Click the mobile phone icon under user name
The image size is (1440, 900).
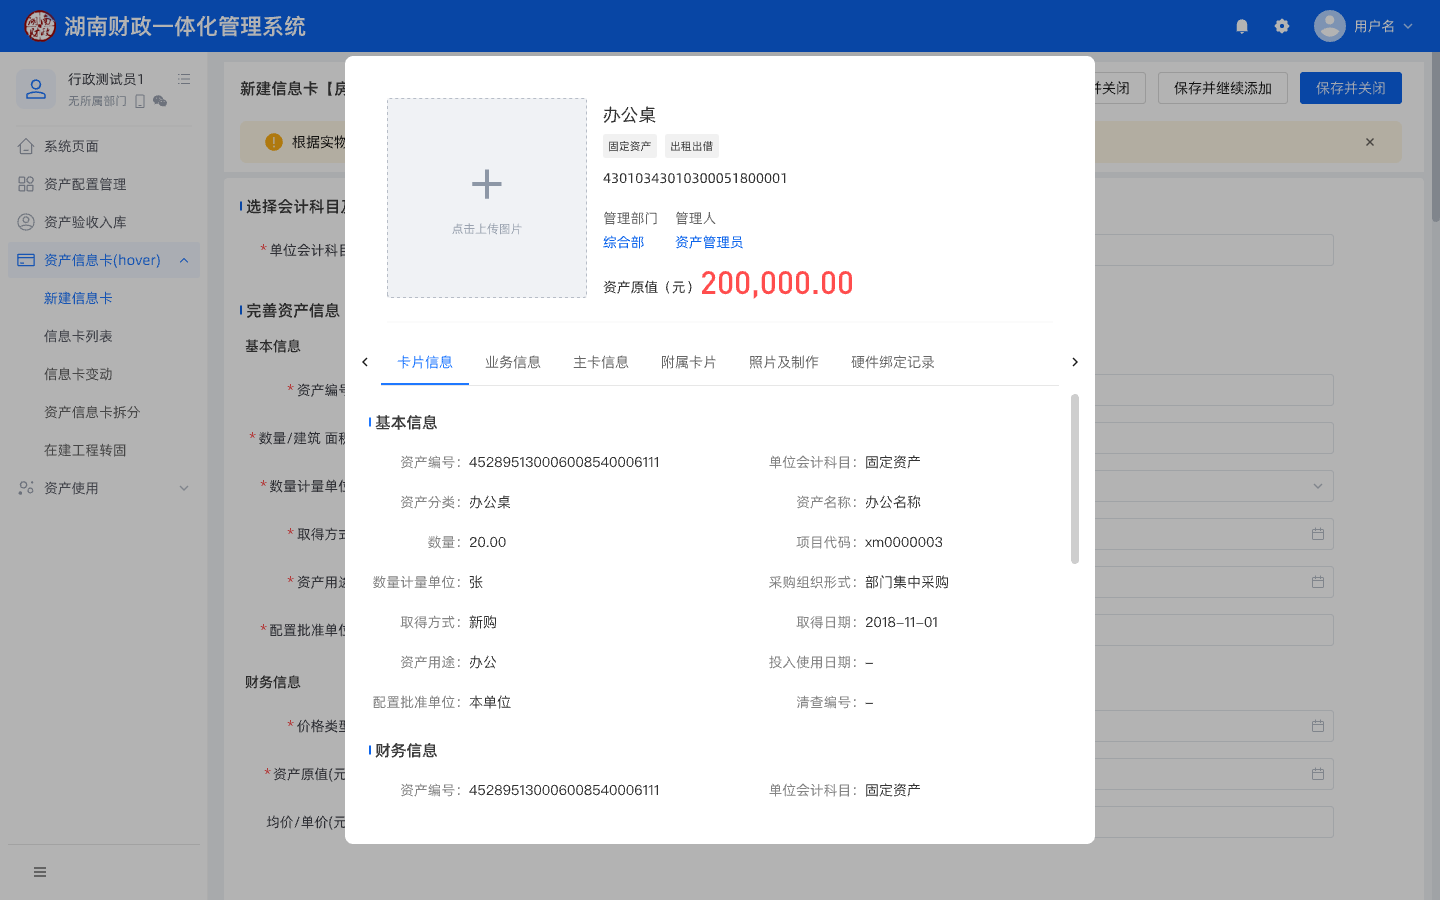coord(140,101)
